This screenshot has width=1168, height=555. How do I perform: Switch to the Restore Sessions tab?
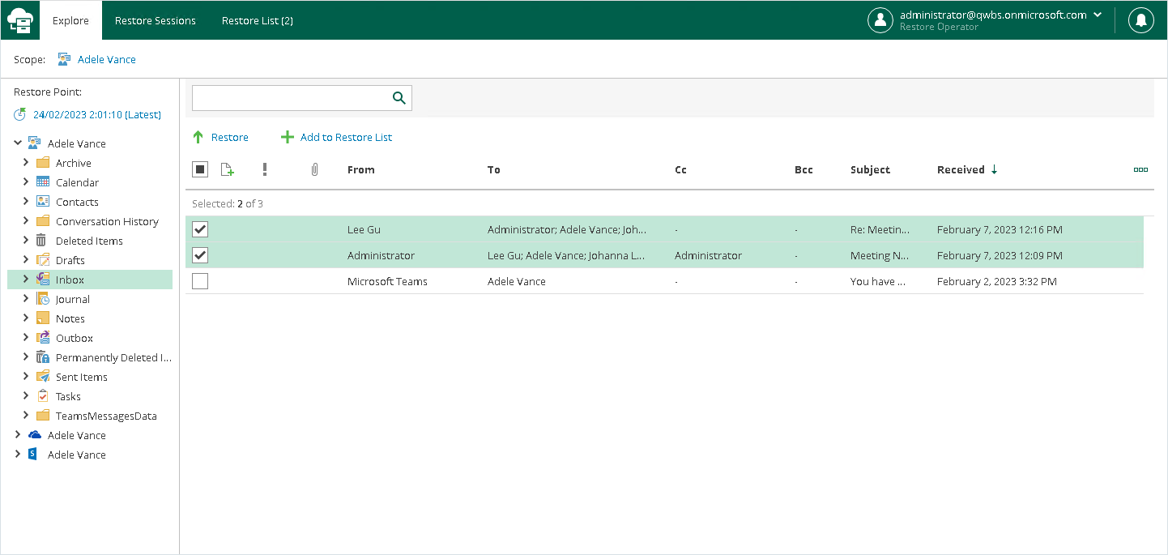coord(155,21)
